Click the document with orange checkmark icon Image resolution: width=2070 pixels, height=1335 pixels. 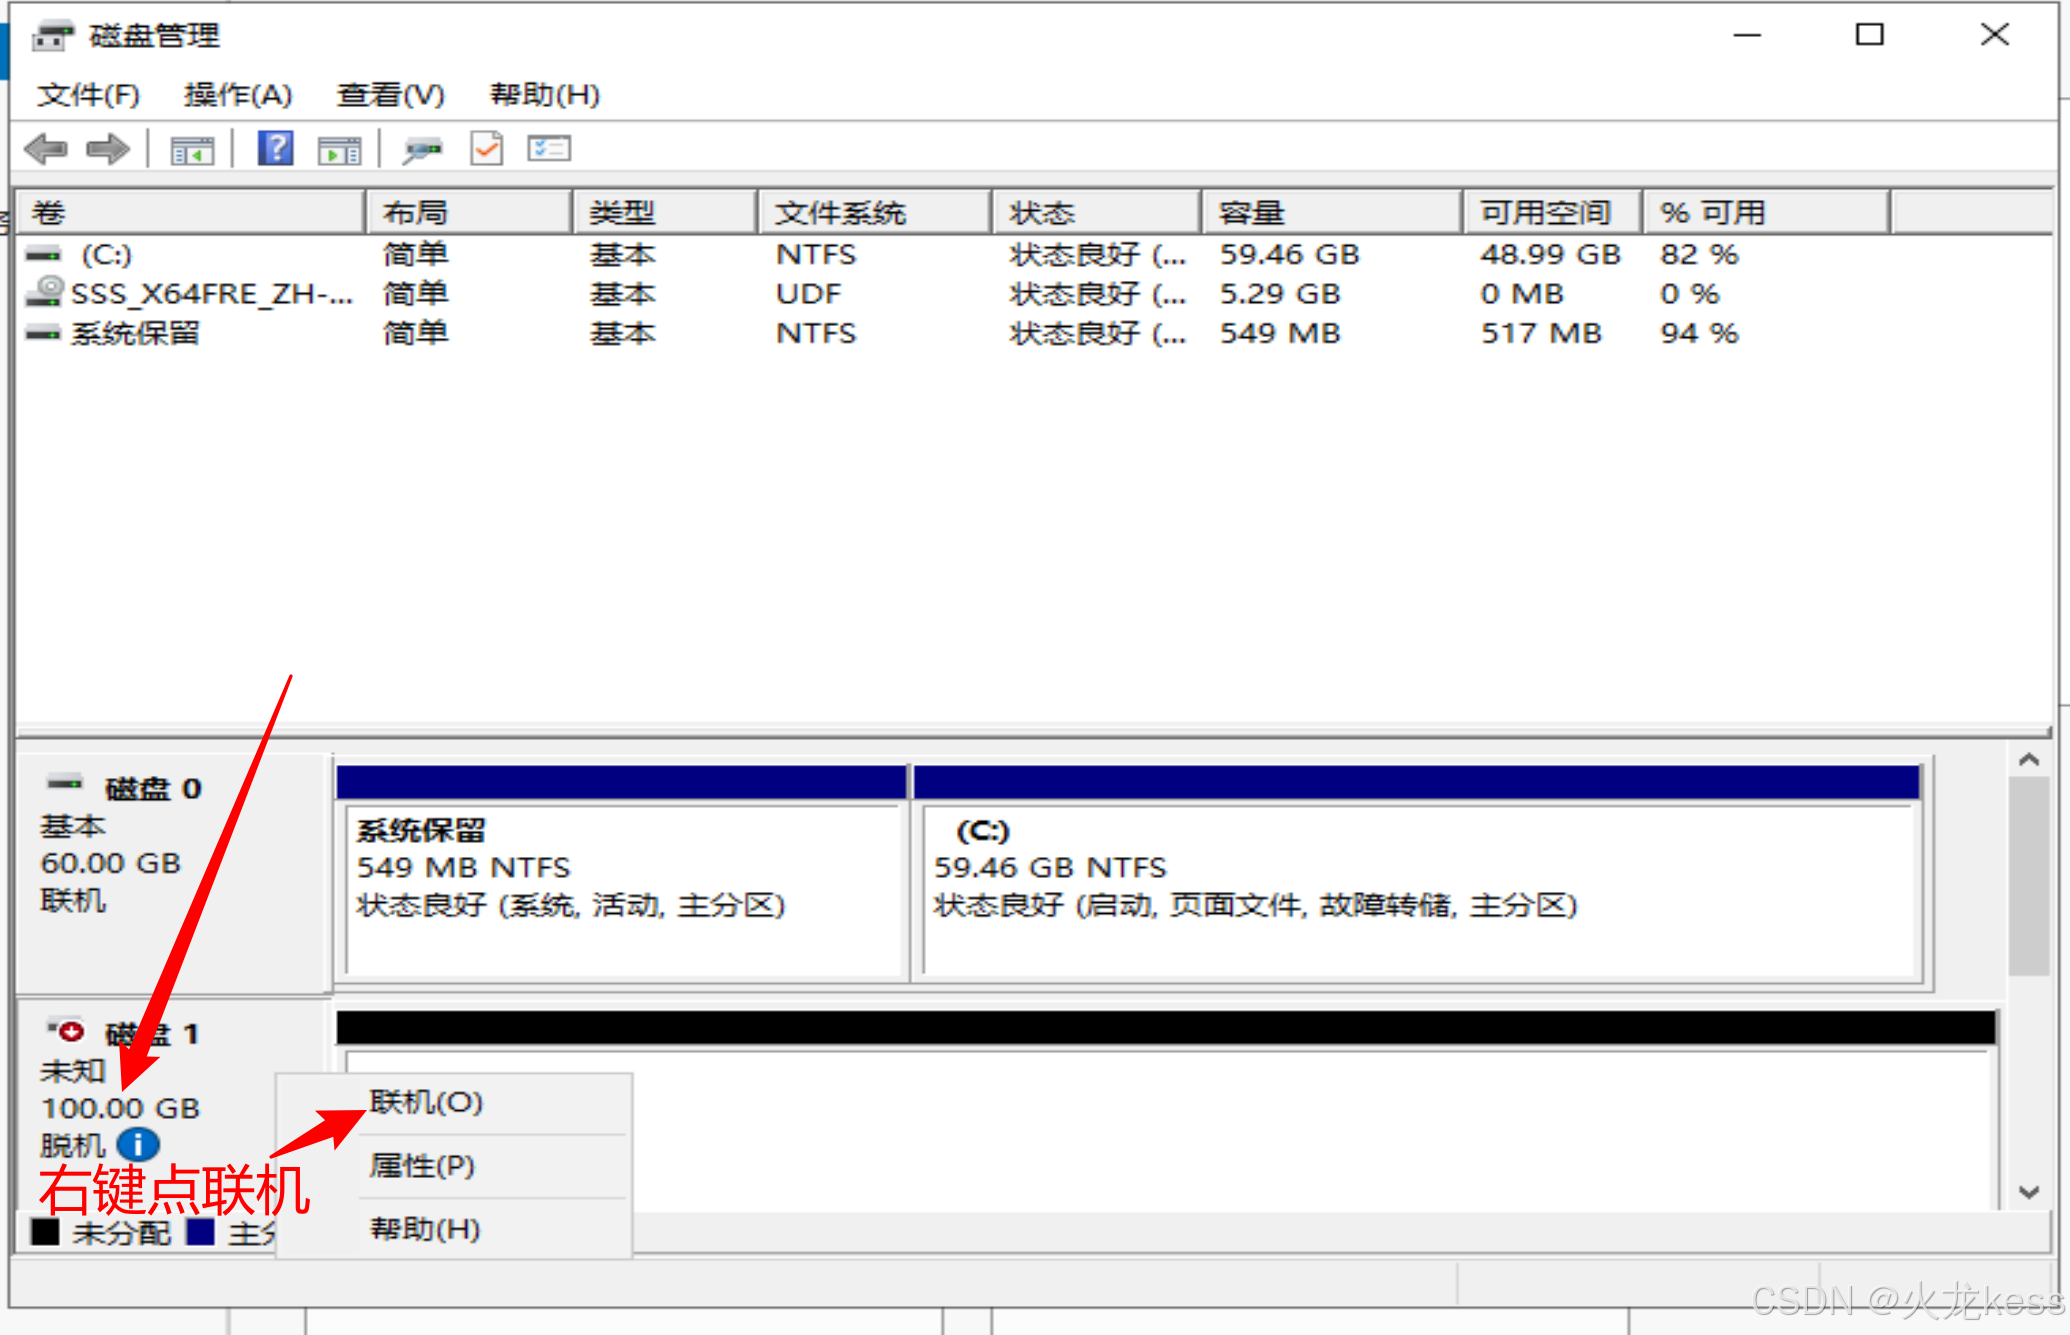(487, 150)
